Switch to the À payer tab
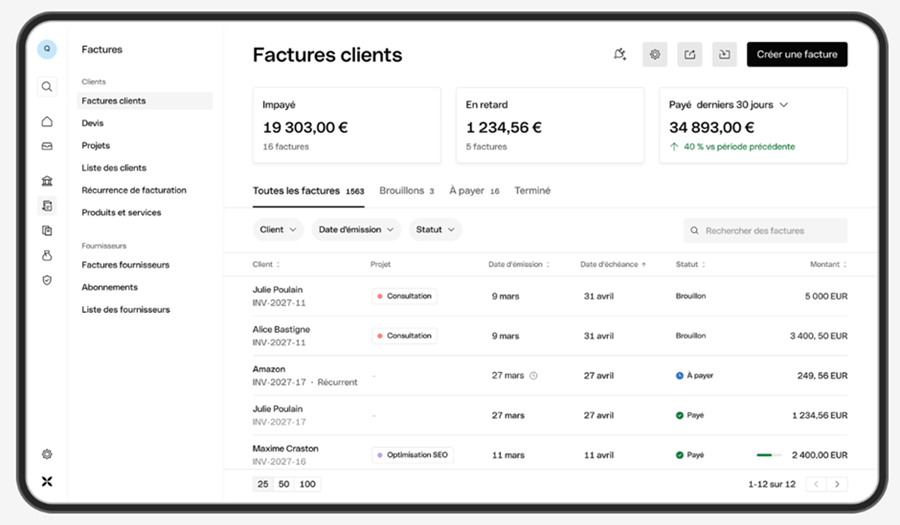The width and height of the screenshot is (900, 525). [x=474, y=190]
